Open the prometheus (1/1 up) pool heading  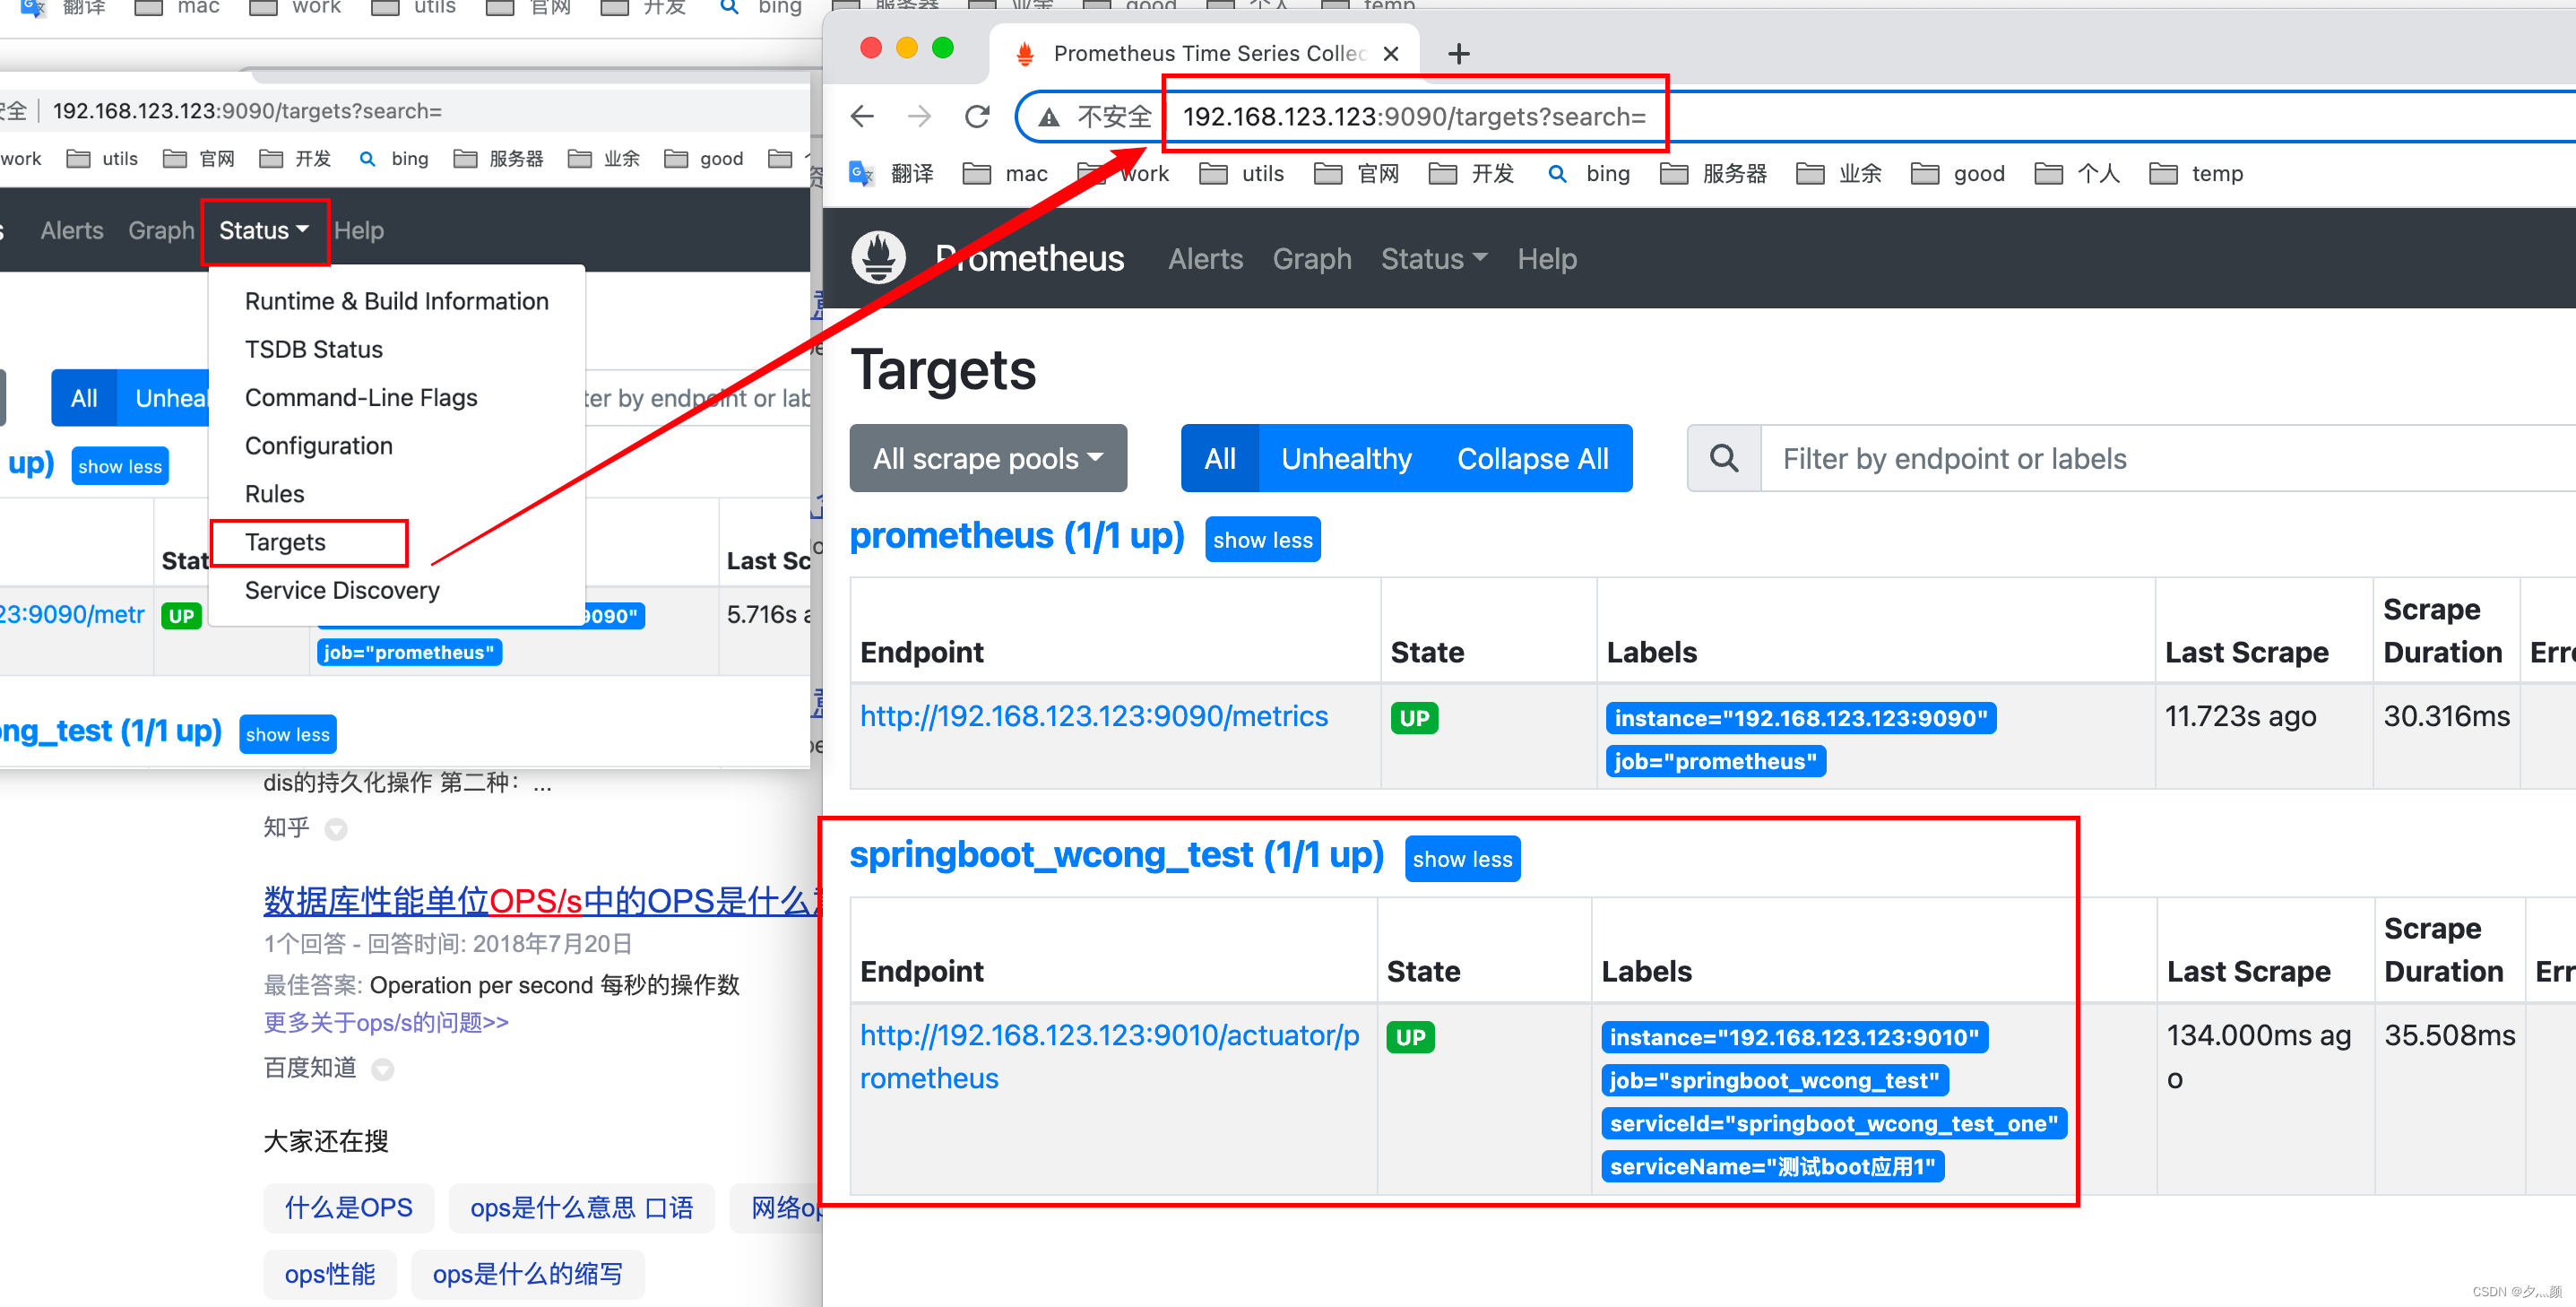[1016, 536]
